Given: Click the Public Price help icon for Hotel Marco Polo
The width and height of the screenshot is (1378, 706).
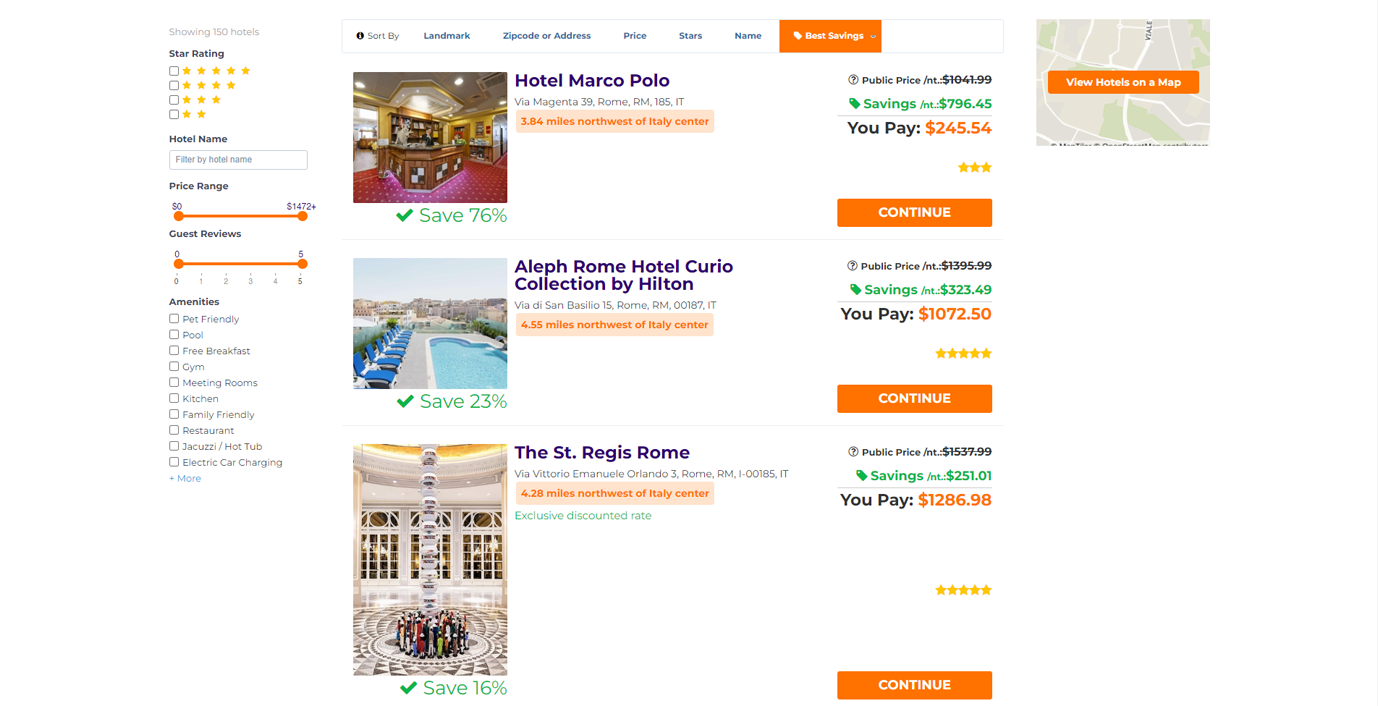Looking at the screenshot, I should (853, 80).
